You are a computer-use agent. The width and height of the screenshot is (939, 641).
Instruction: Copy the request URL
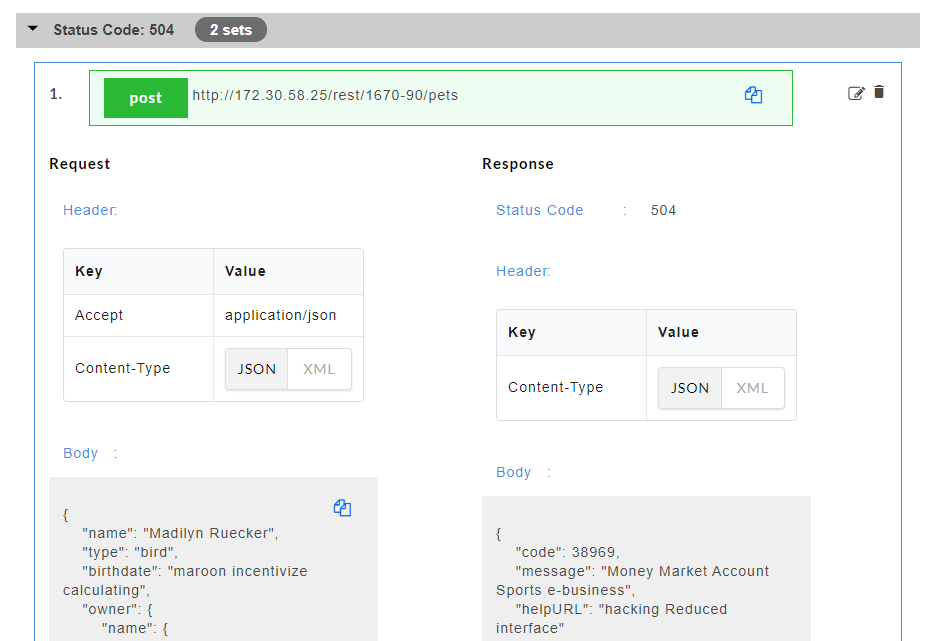753,93
